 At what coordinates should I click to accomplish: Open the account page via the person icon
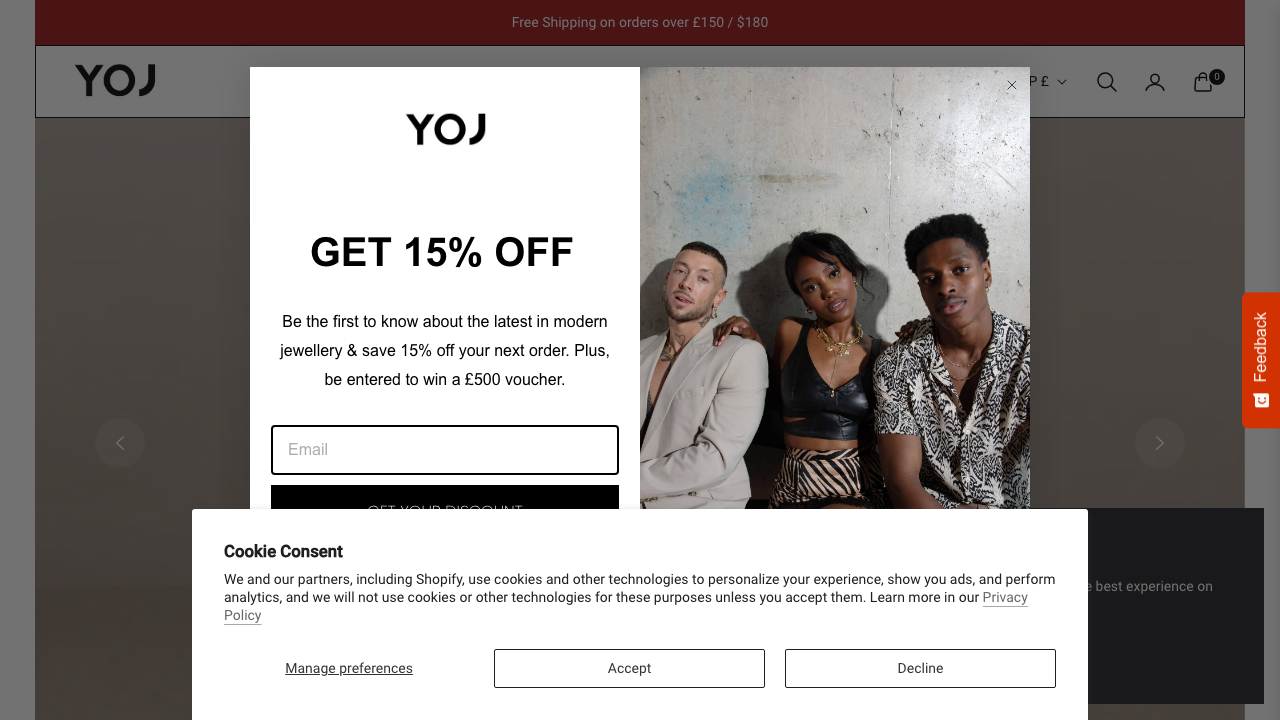point(1154,81)
